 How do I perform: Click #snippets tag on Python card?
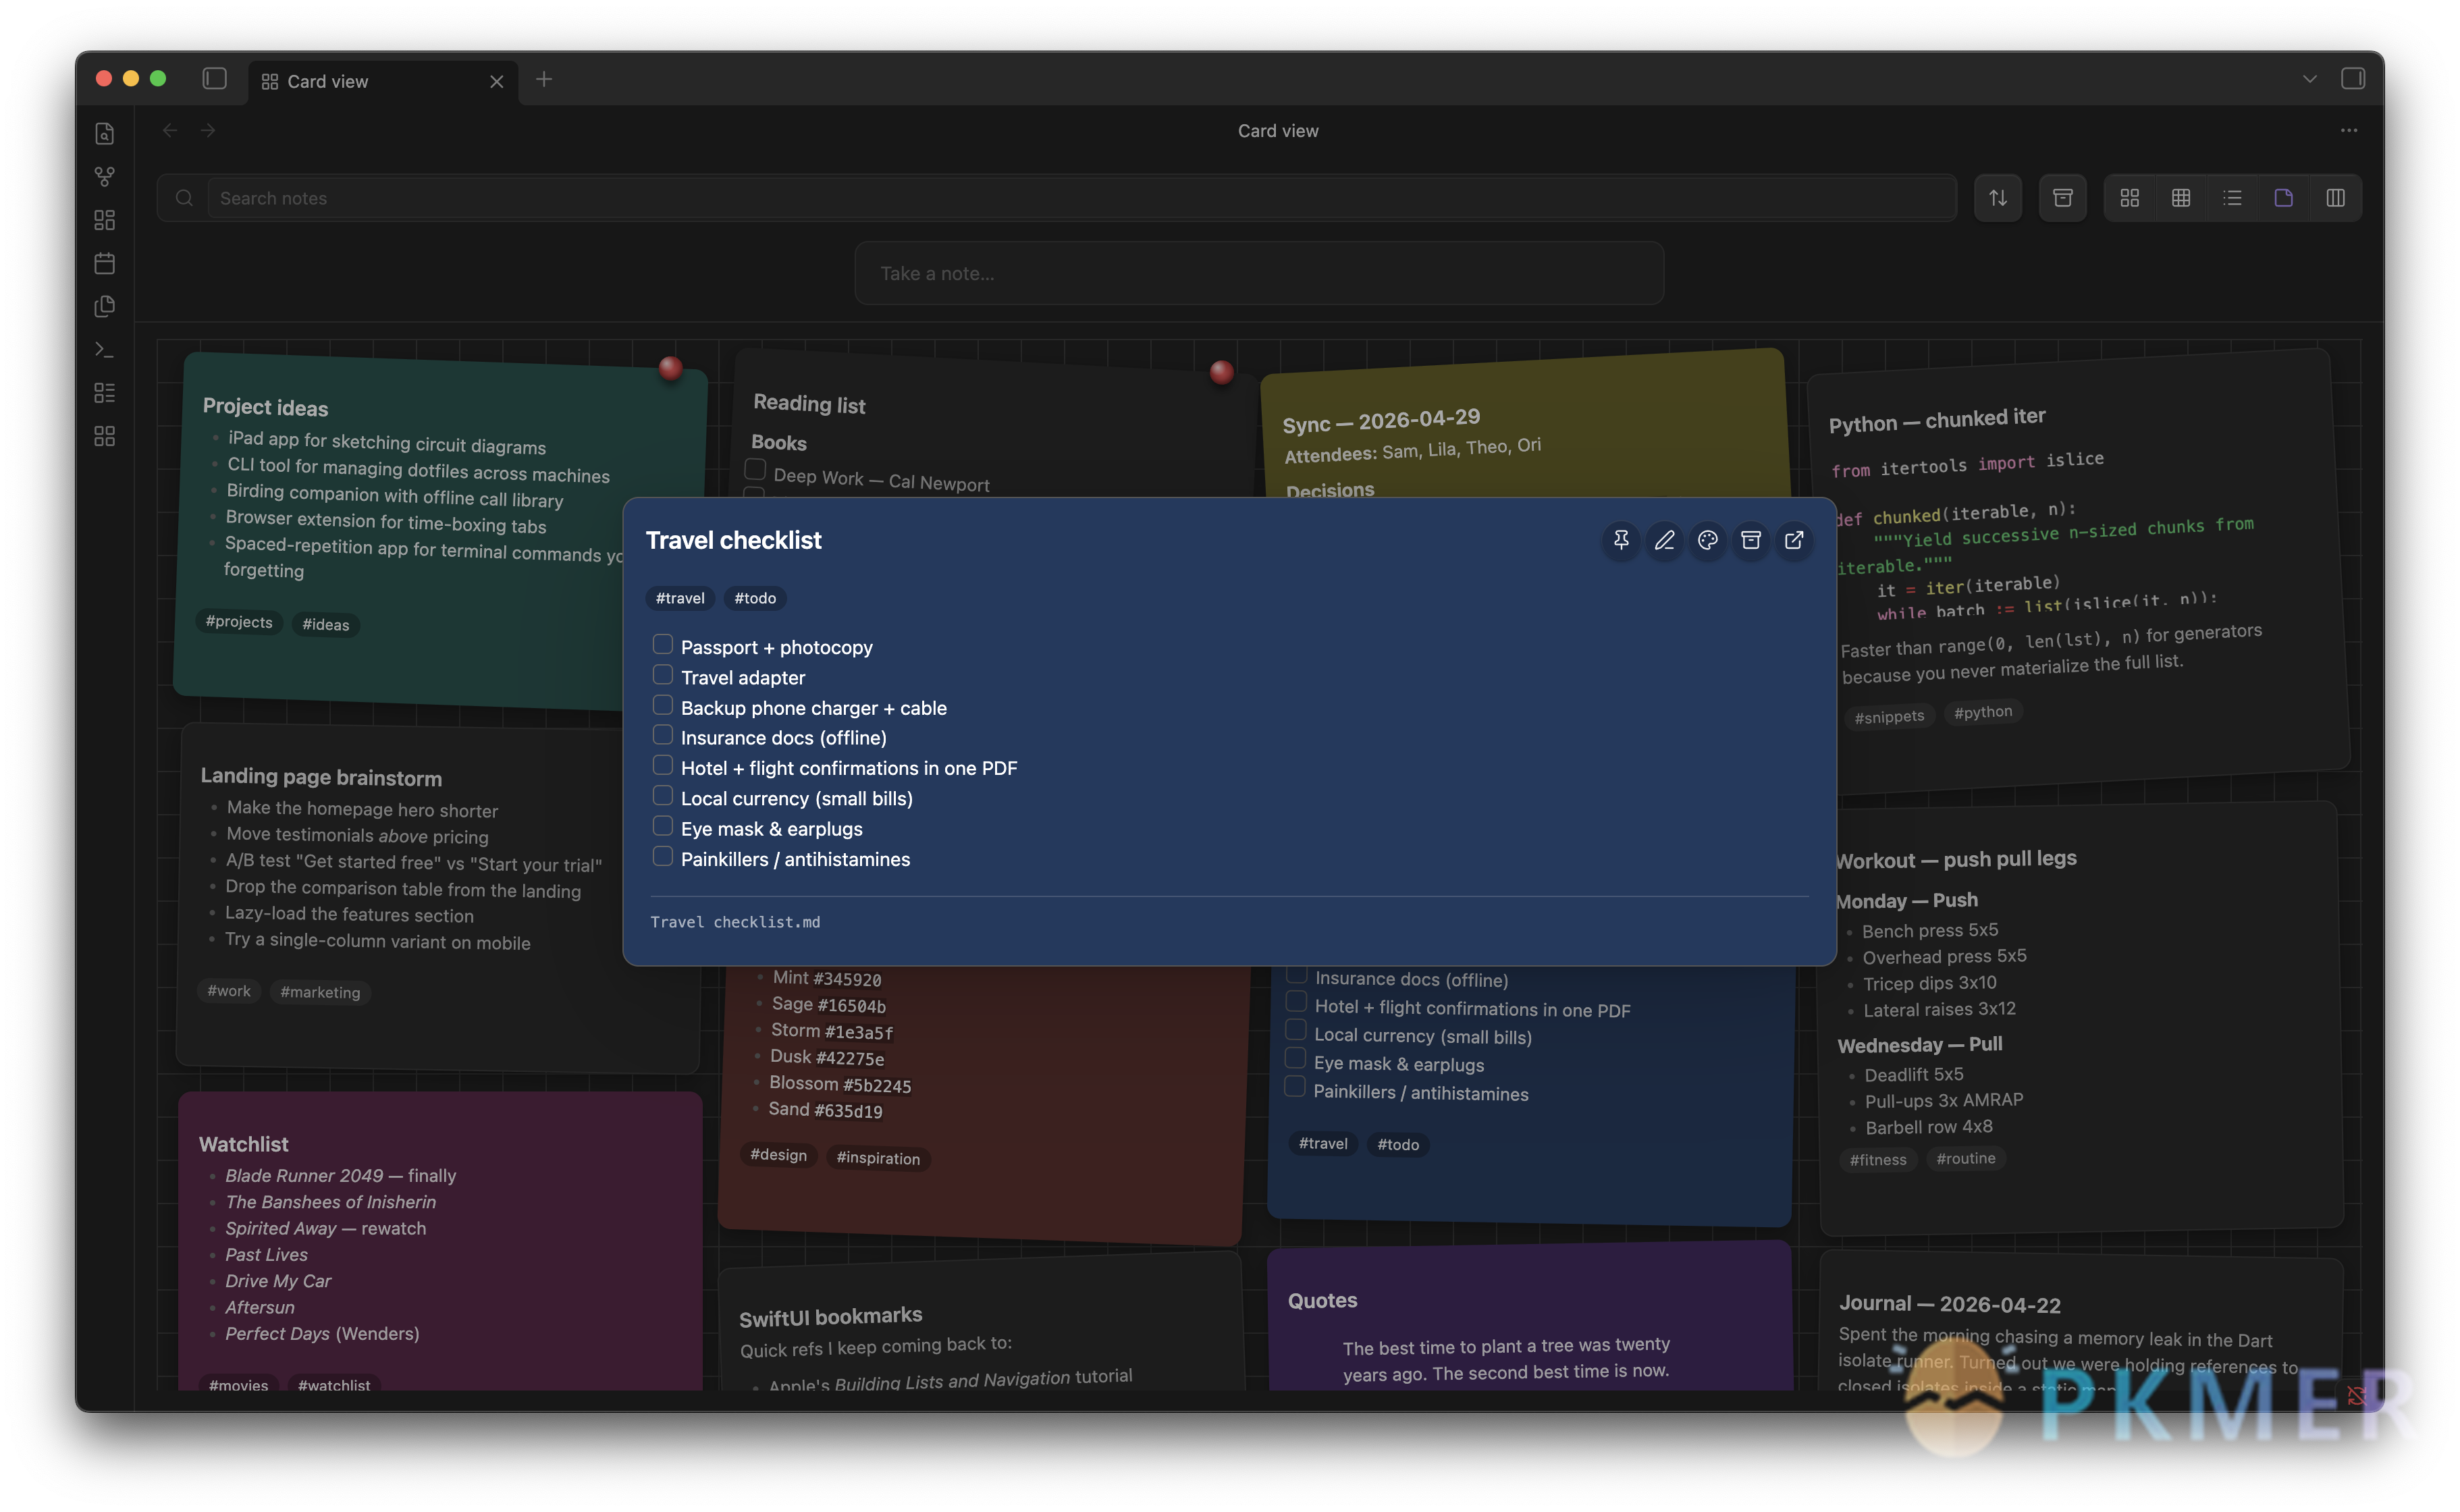tap(1889, 717)
